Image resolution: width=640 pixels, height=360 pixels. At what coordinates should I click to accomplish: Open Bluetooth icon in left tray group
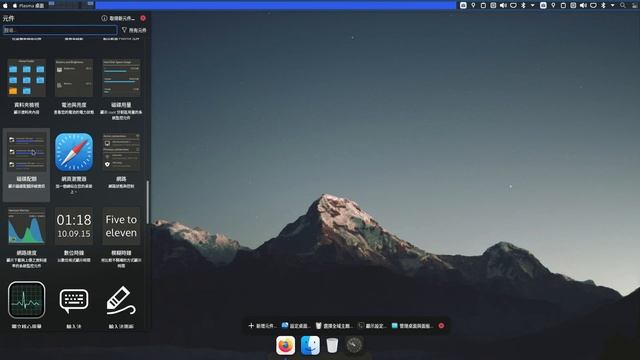click(524, 5)
